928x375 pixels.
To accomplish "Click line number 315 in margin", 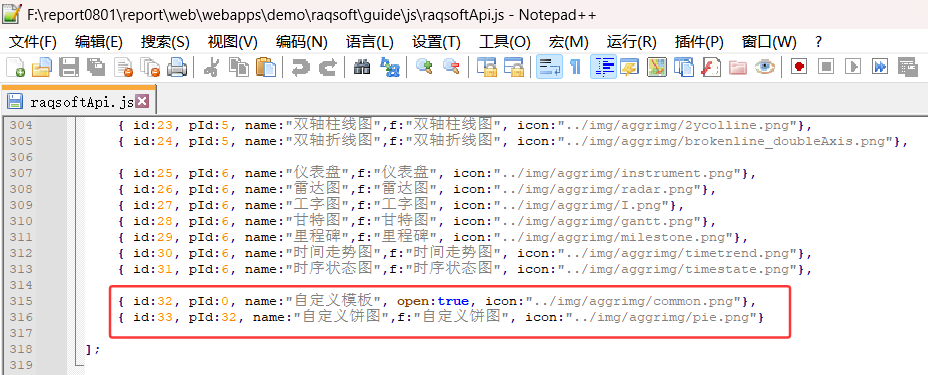I will point(21,301).
